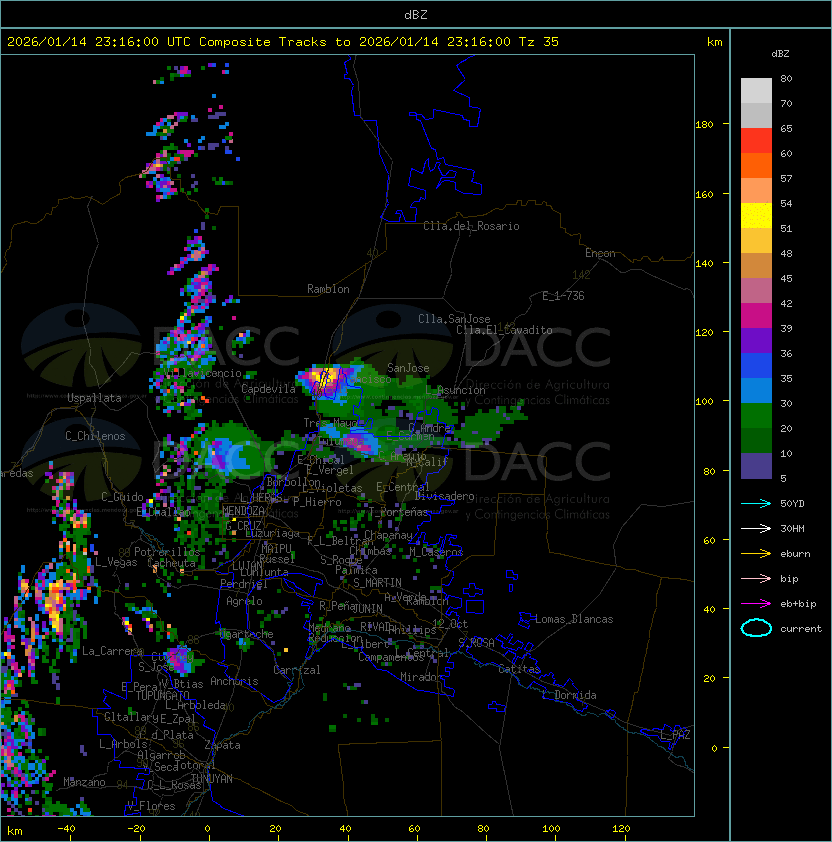Click the 'TUPUNGATO' map label
This screenshot has width=832, height=842.
[162, 695]
